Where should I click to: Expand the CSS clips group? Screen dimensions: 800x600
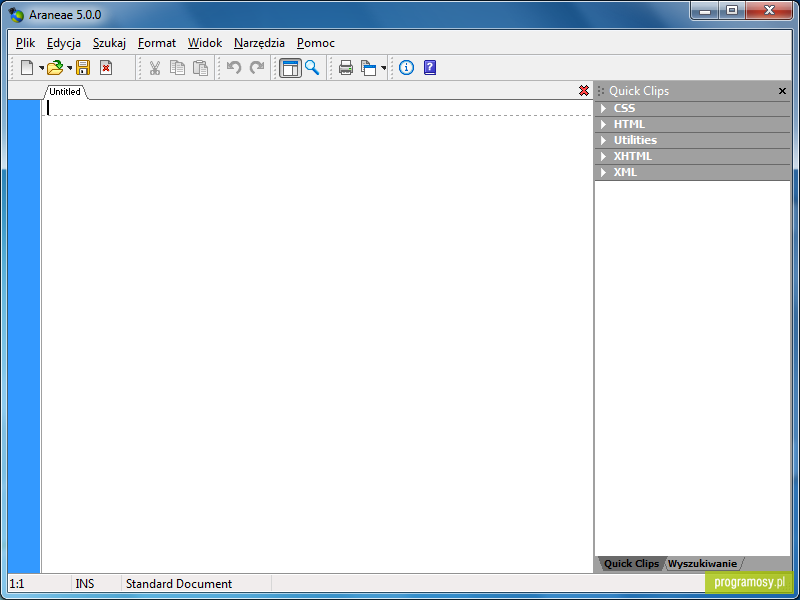click(x=692, y=108)
